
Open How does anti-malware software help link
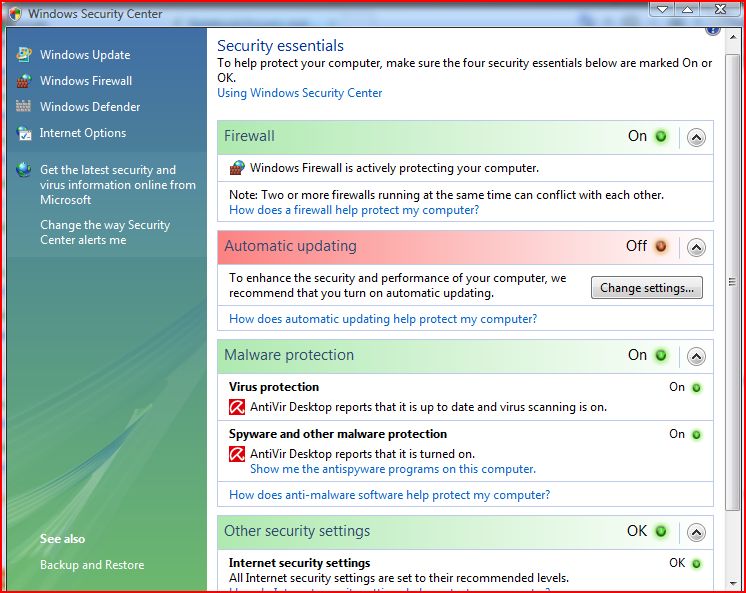(x=390, y=495)
